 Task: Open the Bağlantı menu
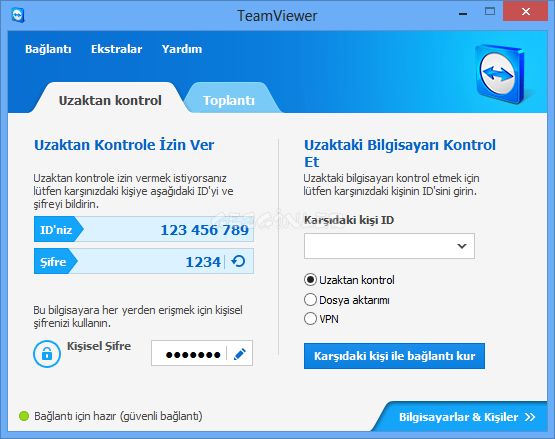point(48,49)
